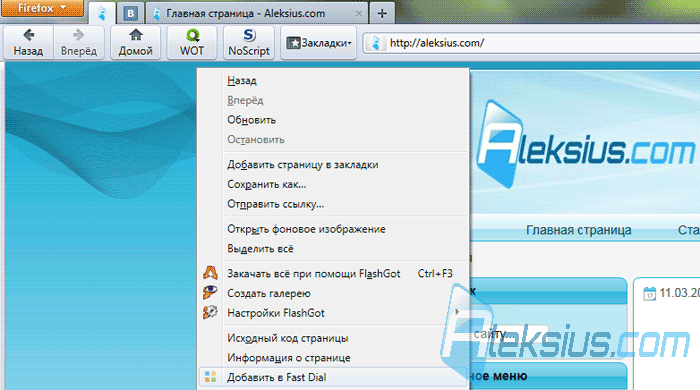
Task: Click the site favicon in address bar
Action: click(376, 43)
